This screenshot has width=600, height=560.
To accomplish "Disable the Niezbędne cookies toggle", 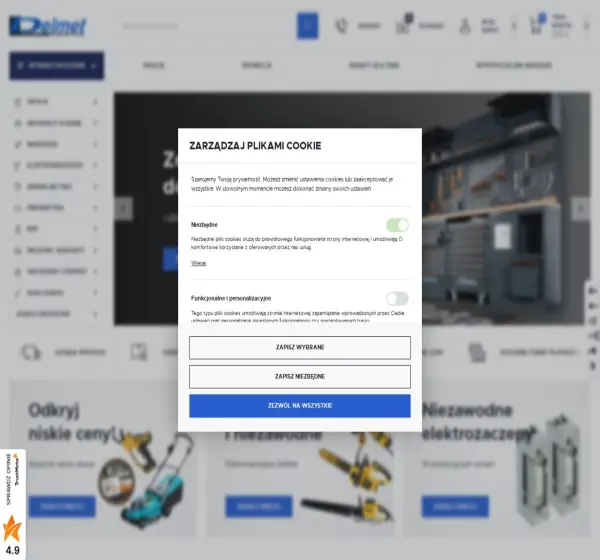I will 397,225.
